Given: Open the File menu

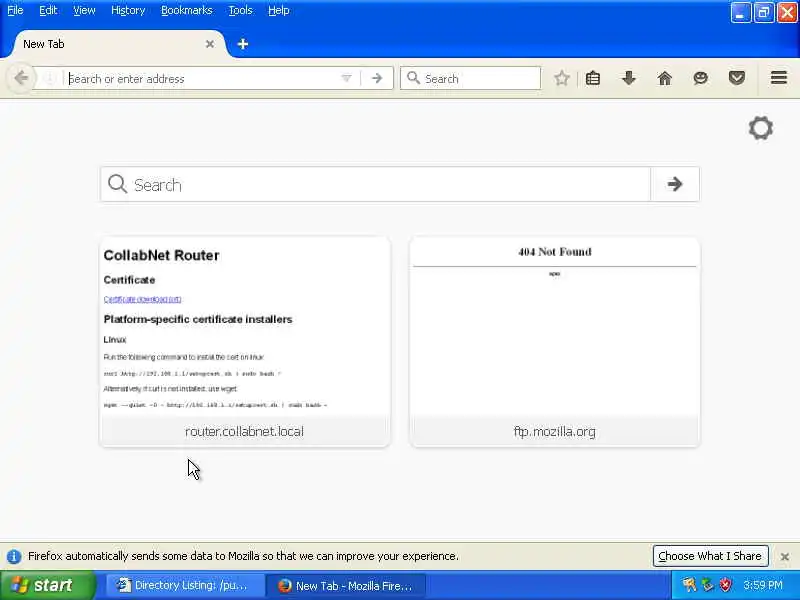Looking at the screenshot, I should [15, 10].
